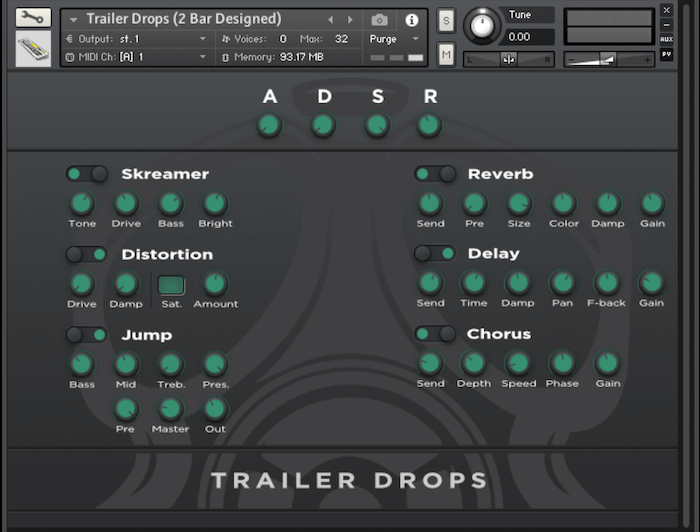
Task: Click the Tune knob
Action: pyautogui.click(x=481, y=26)
